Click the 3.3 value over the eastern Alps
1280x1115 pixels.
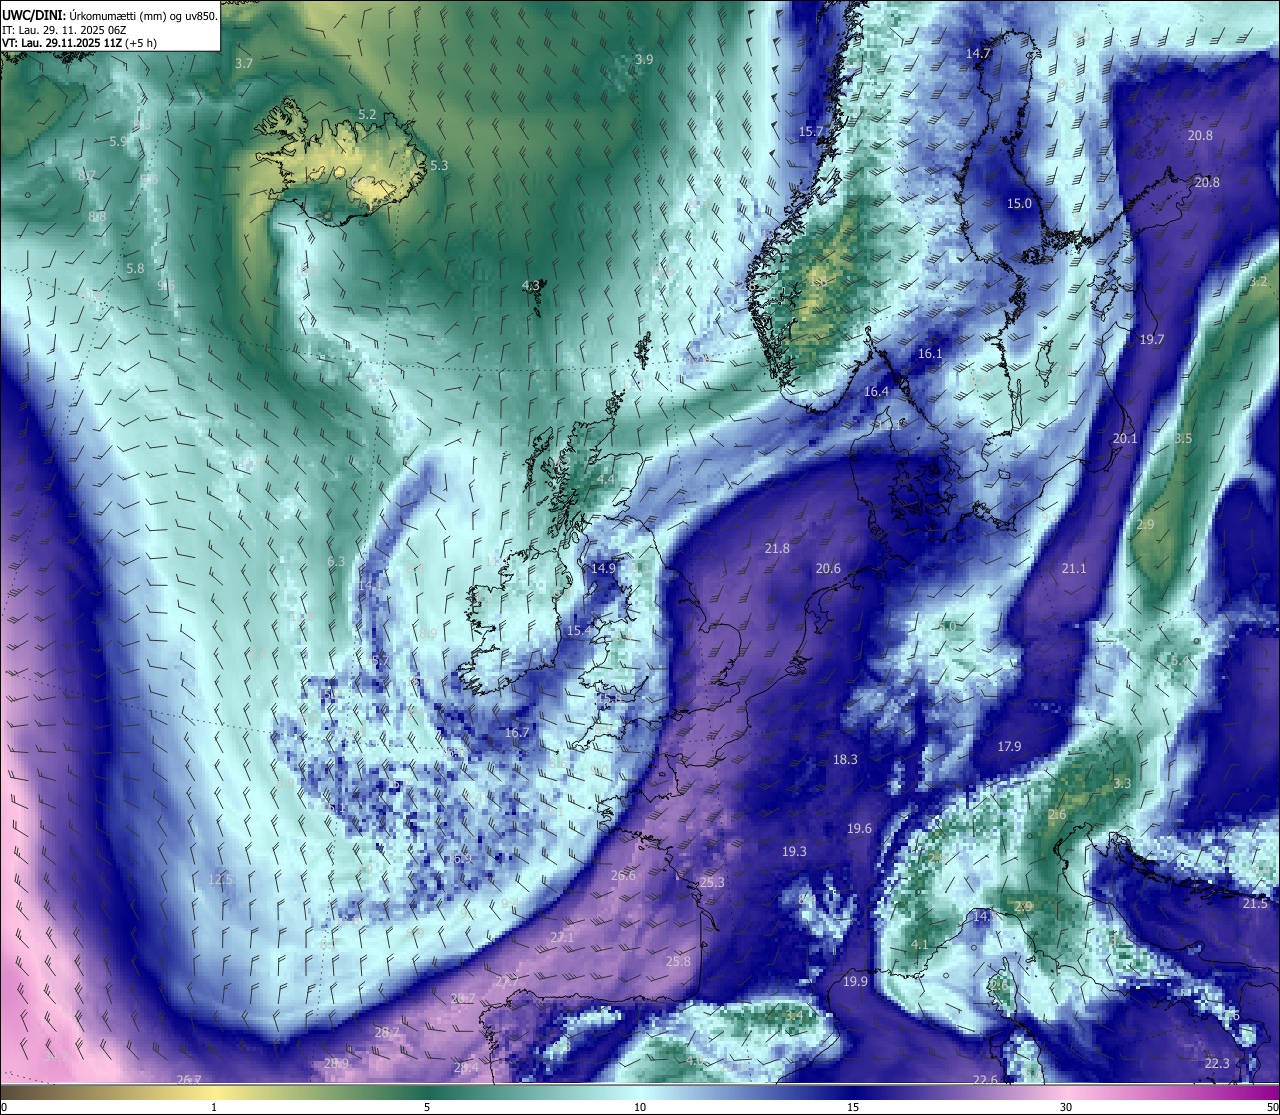click(x=1122, y=783)
